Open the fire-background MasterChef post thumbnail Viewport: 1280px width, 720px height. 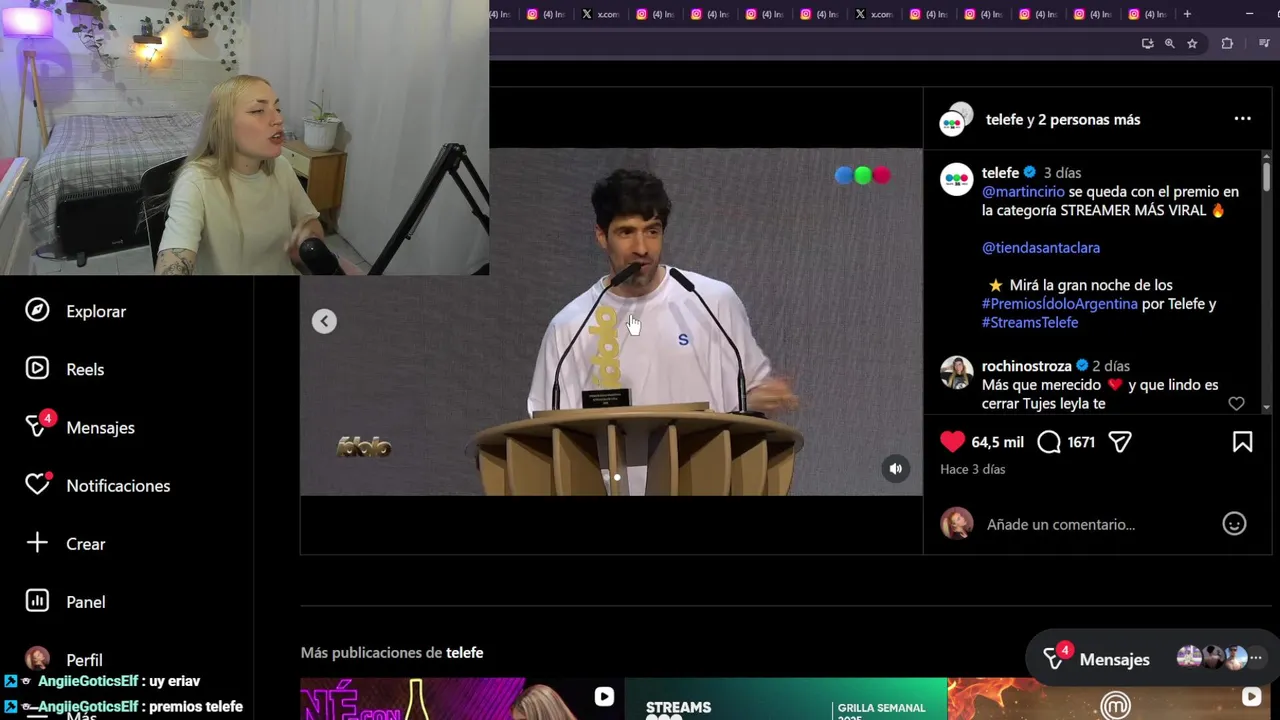point(1109,699)
